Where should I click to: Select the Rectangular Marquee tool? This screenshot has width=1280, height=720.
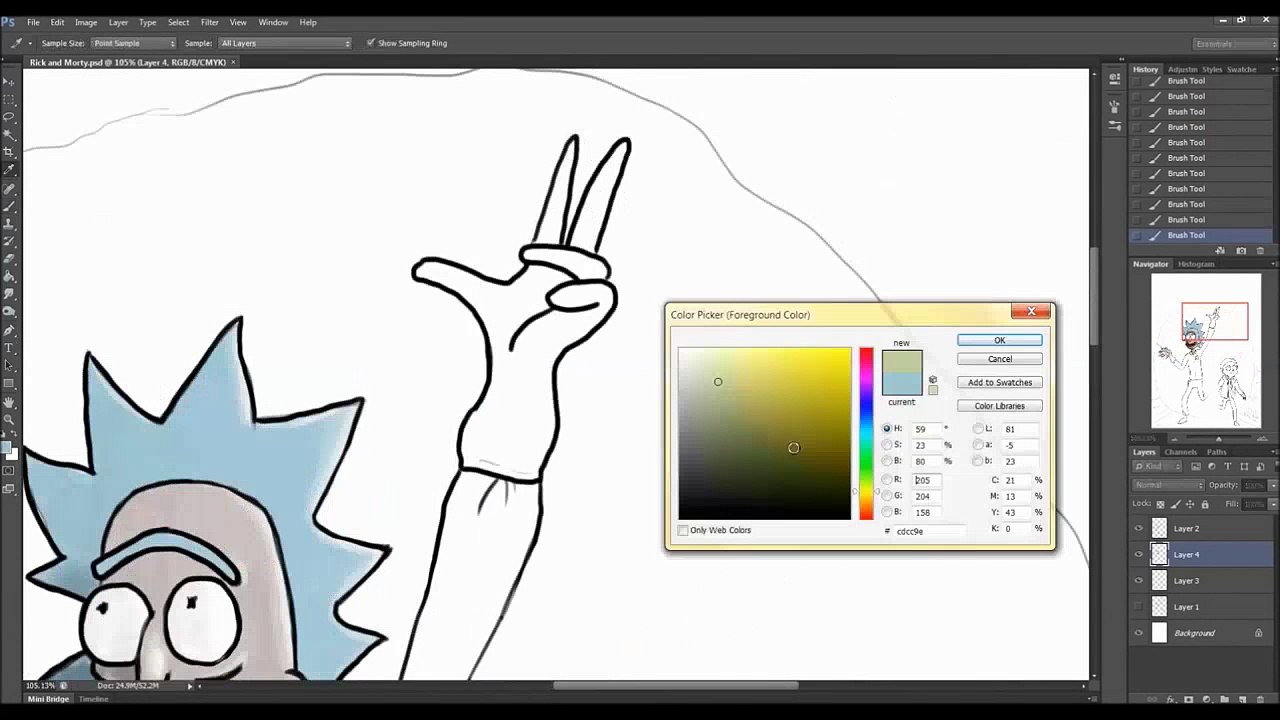click(9, 100)
